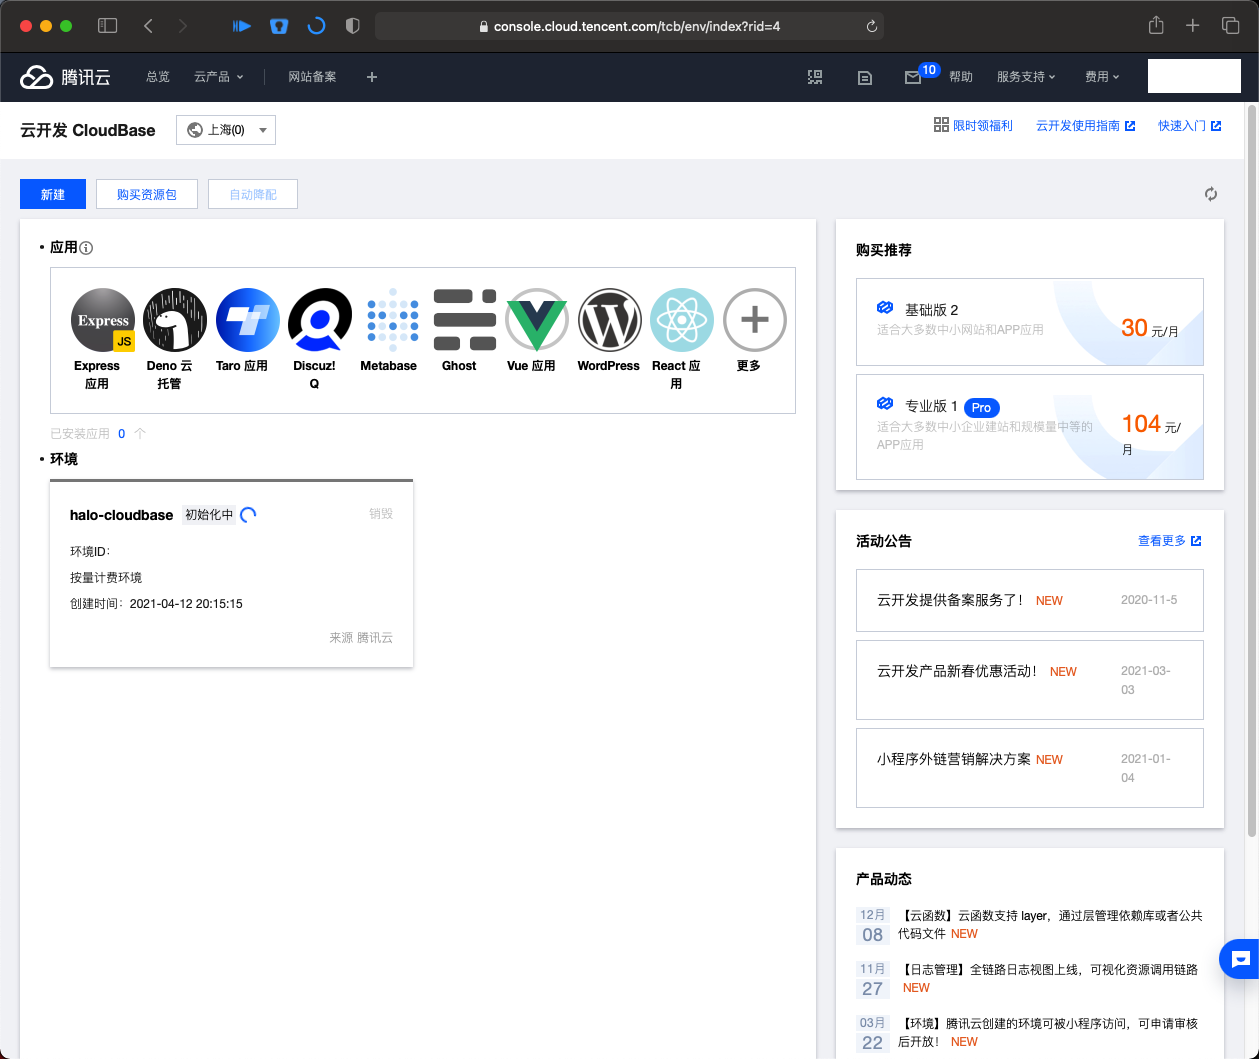The width and height of the screenshot is (1259, 1059).
Task: Open messages with 10 unread notifications
Action: coord(915,76)
